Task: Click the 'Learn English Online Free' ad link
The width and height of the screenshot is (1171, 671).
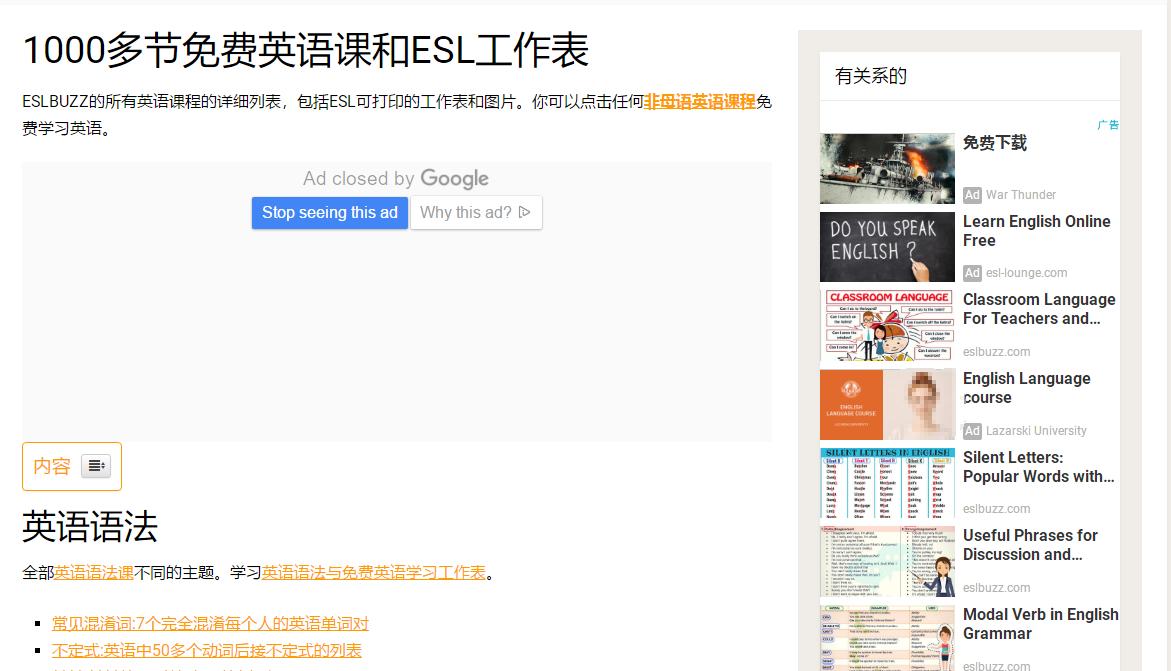Action: pyautogui.click(x=1036, y=231)
